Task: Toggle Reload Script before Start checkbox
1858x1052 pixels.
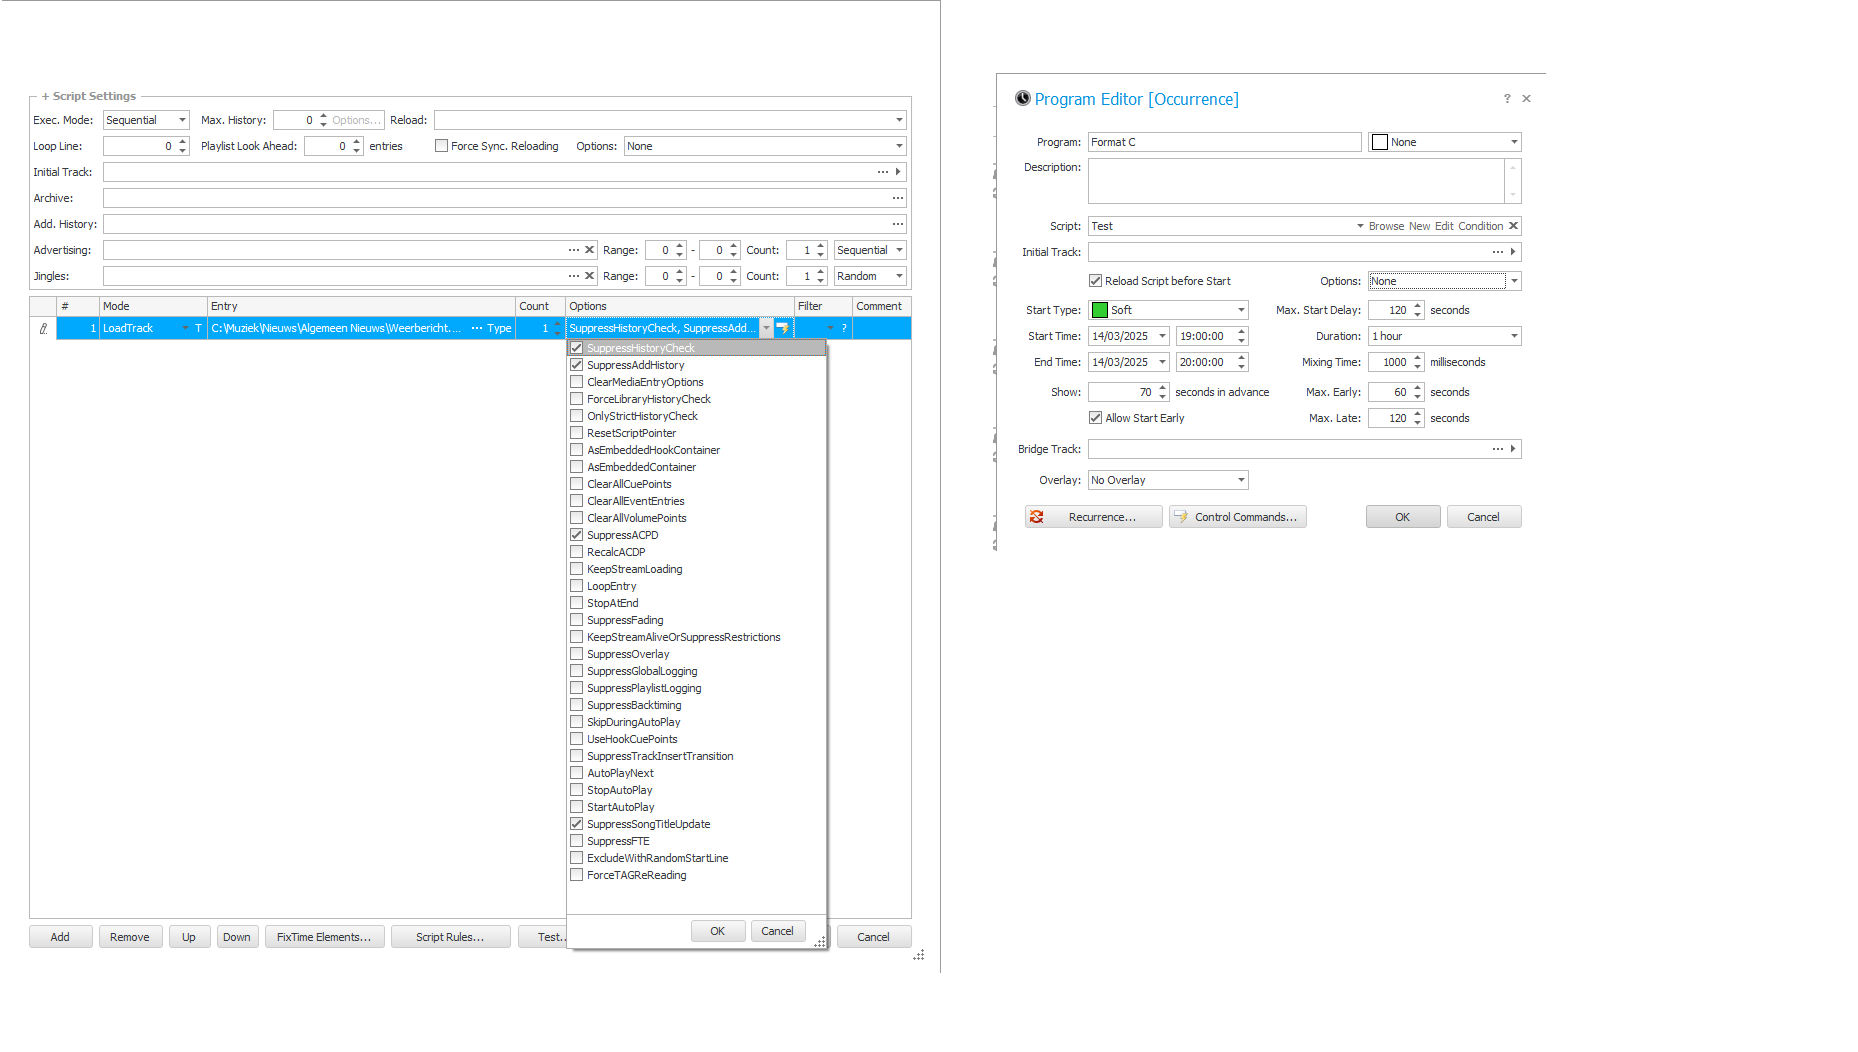Action: pyautogui.click(x=1096, y=281)
